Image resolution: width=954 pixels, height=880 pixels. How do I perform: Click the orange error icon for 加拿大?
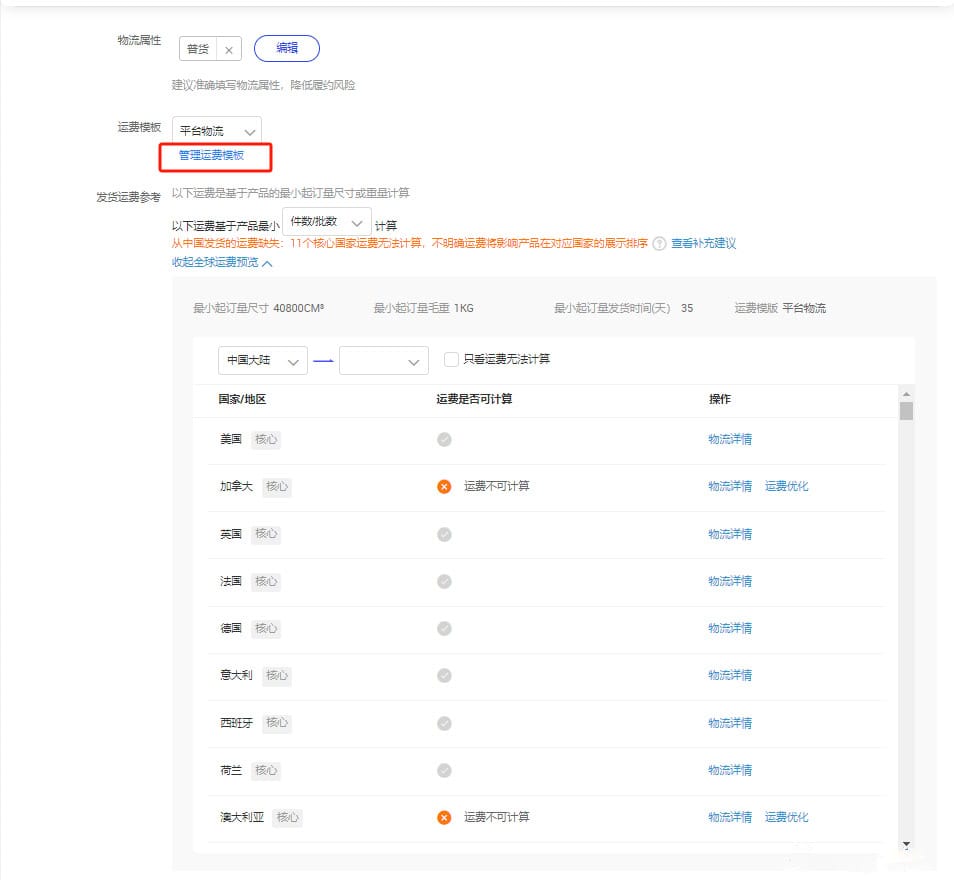tap(444, 487)
